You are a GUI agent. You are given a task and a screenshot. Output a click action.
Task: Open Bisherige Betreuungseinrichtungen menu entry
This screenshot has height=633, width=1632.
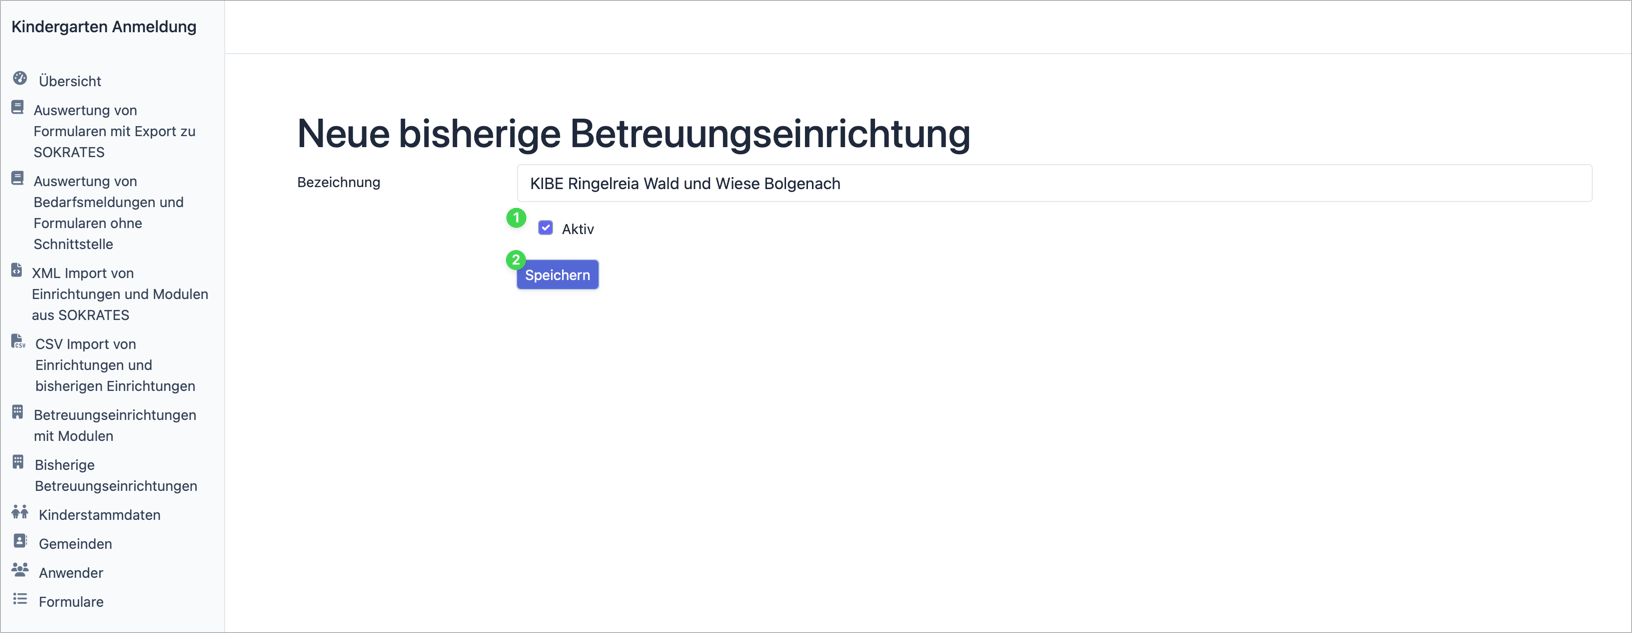(115, 475)
